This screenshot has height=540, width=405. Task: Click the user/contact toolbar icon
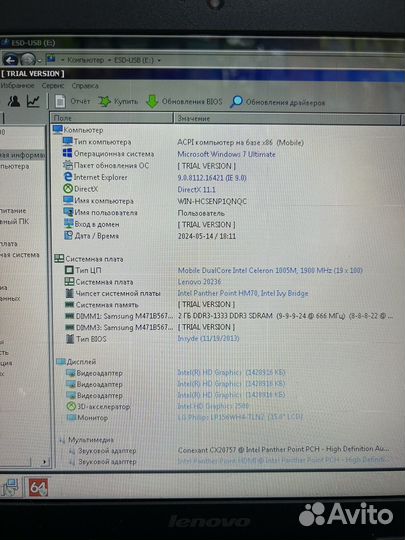click(x=14, y=101)
